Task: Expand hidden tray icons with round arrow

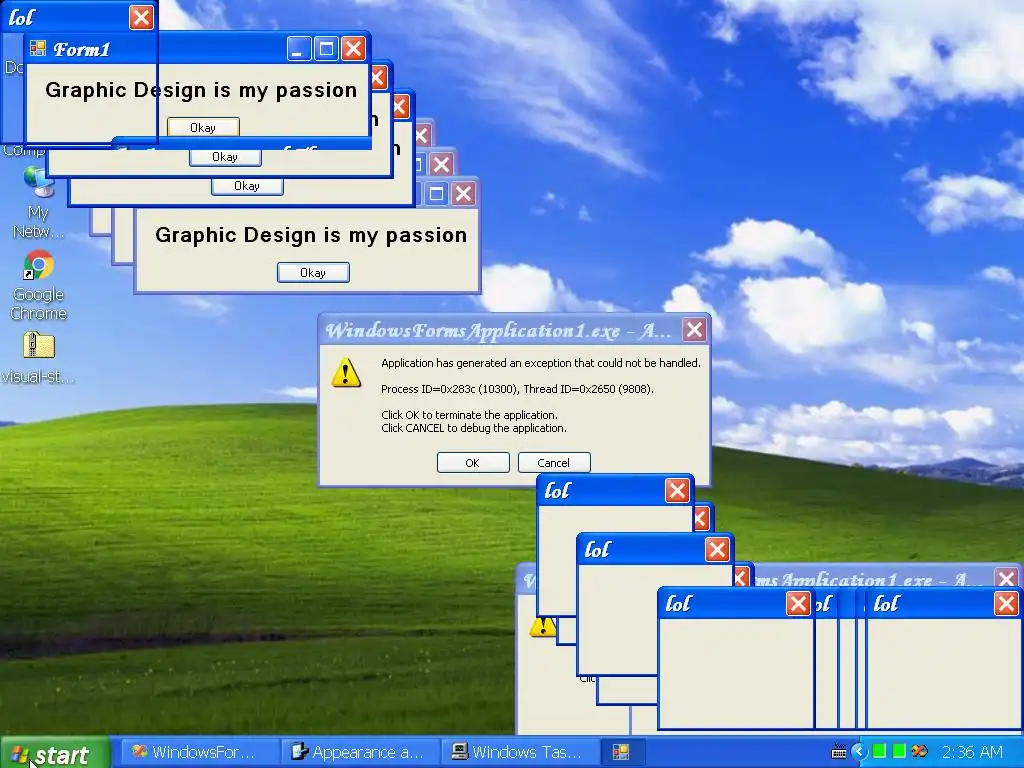Action: (859, 752)
